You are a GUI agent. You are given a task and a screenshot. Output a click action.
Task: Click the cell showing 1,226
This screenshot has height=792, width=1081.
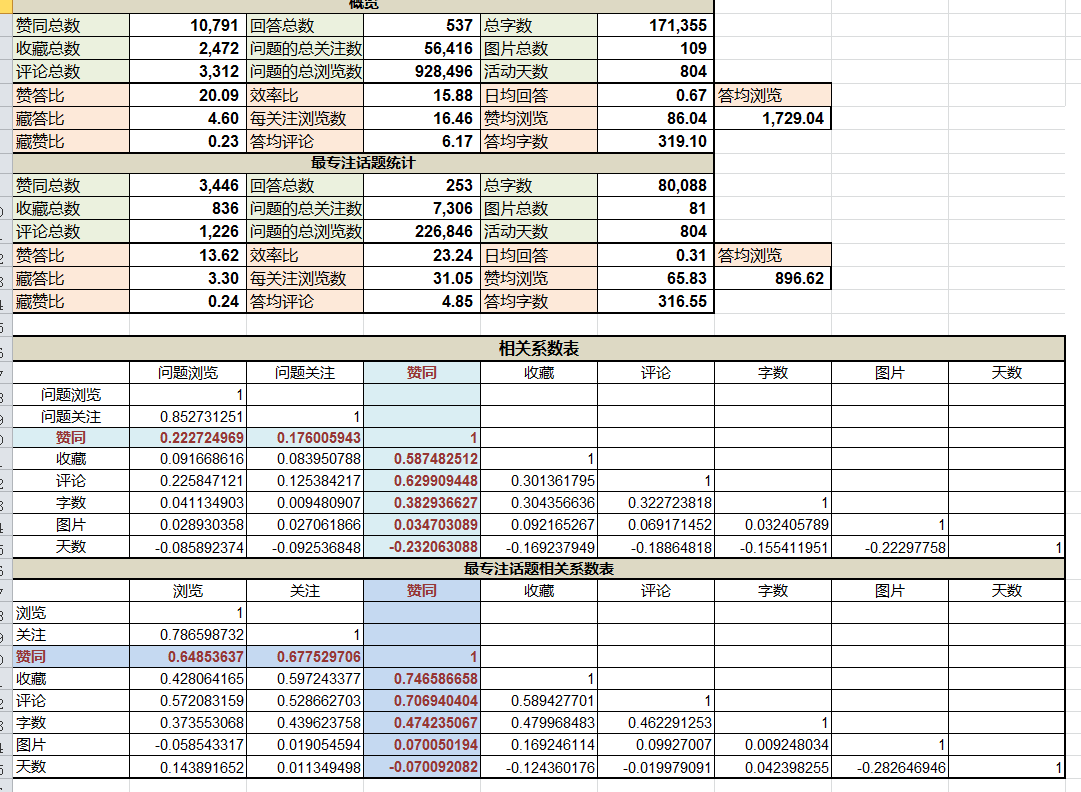188,232
